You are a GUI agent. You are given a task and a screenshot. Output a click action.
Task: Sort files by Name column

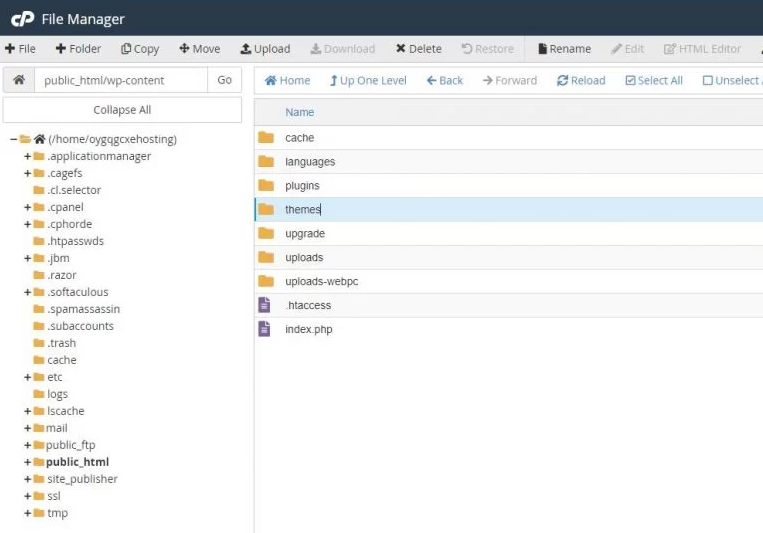coord(299,112)
